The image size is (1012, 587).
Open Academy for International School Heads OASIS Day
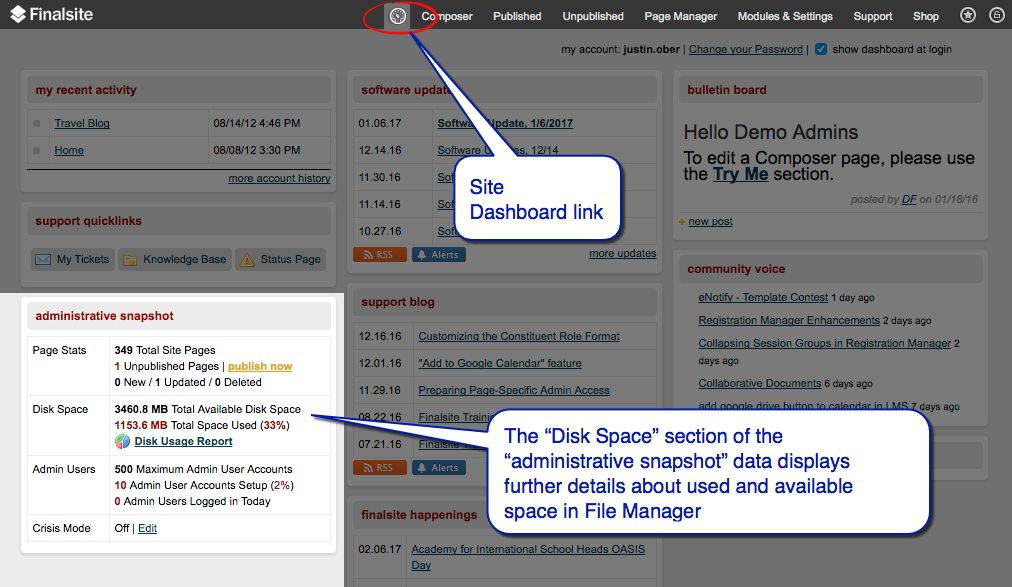pos(528,557)
